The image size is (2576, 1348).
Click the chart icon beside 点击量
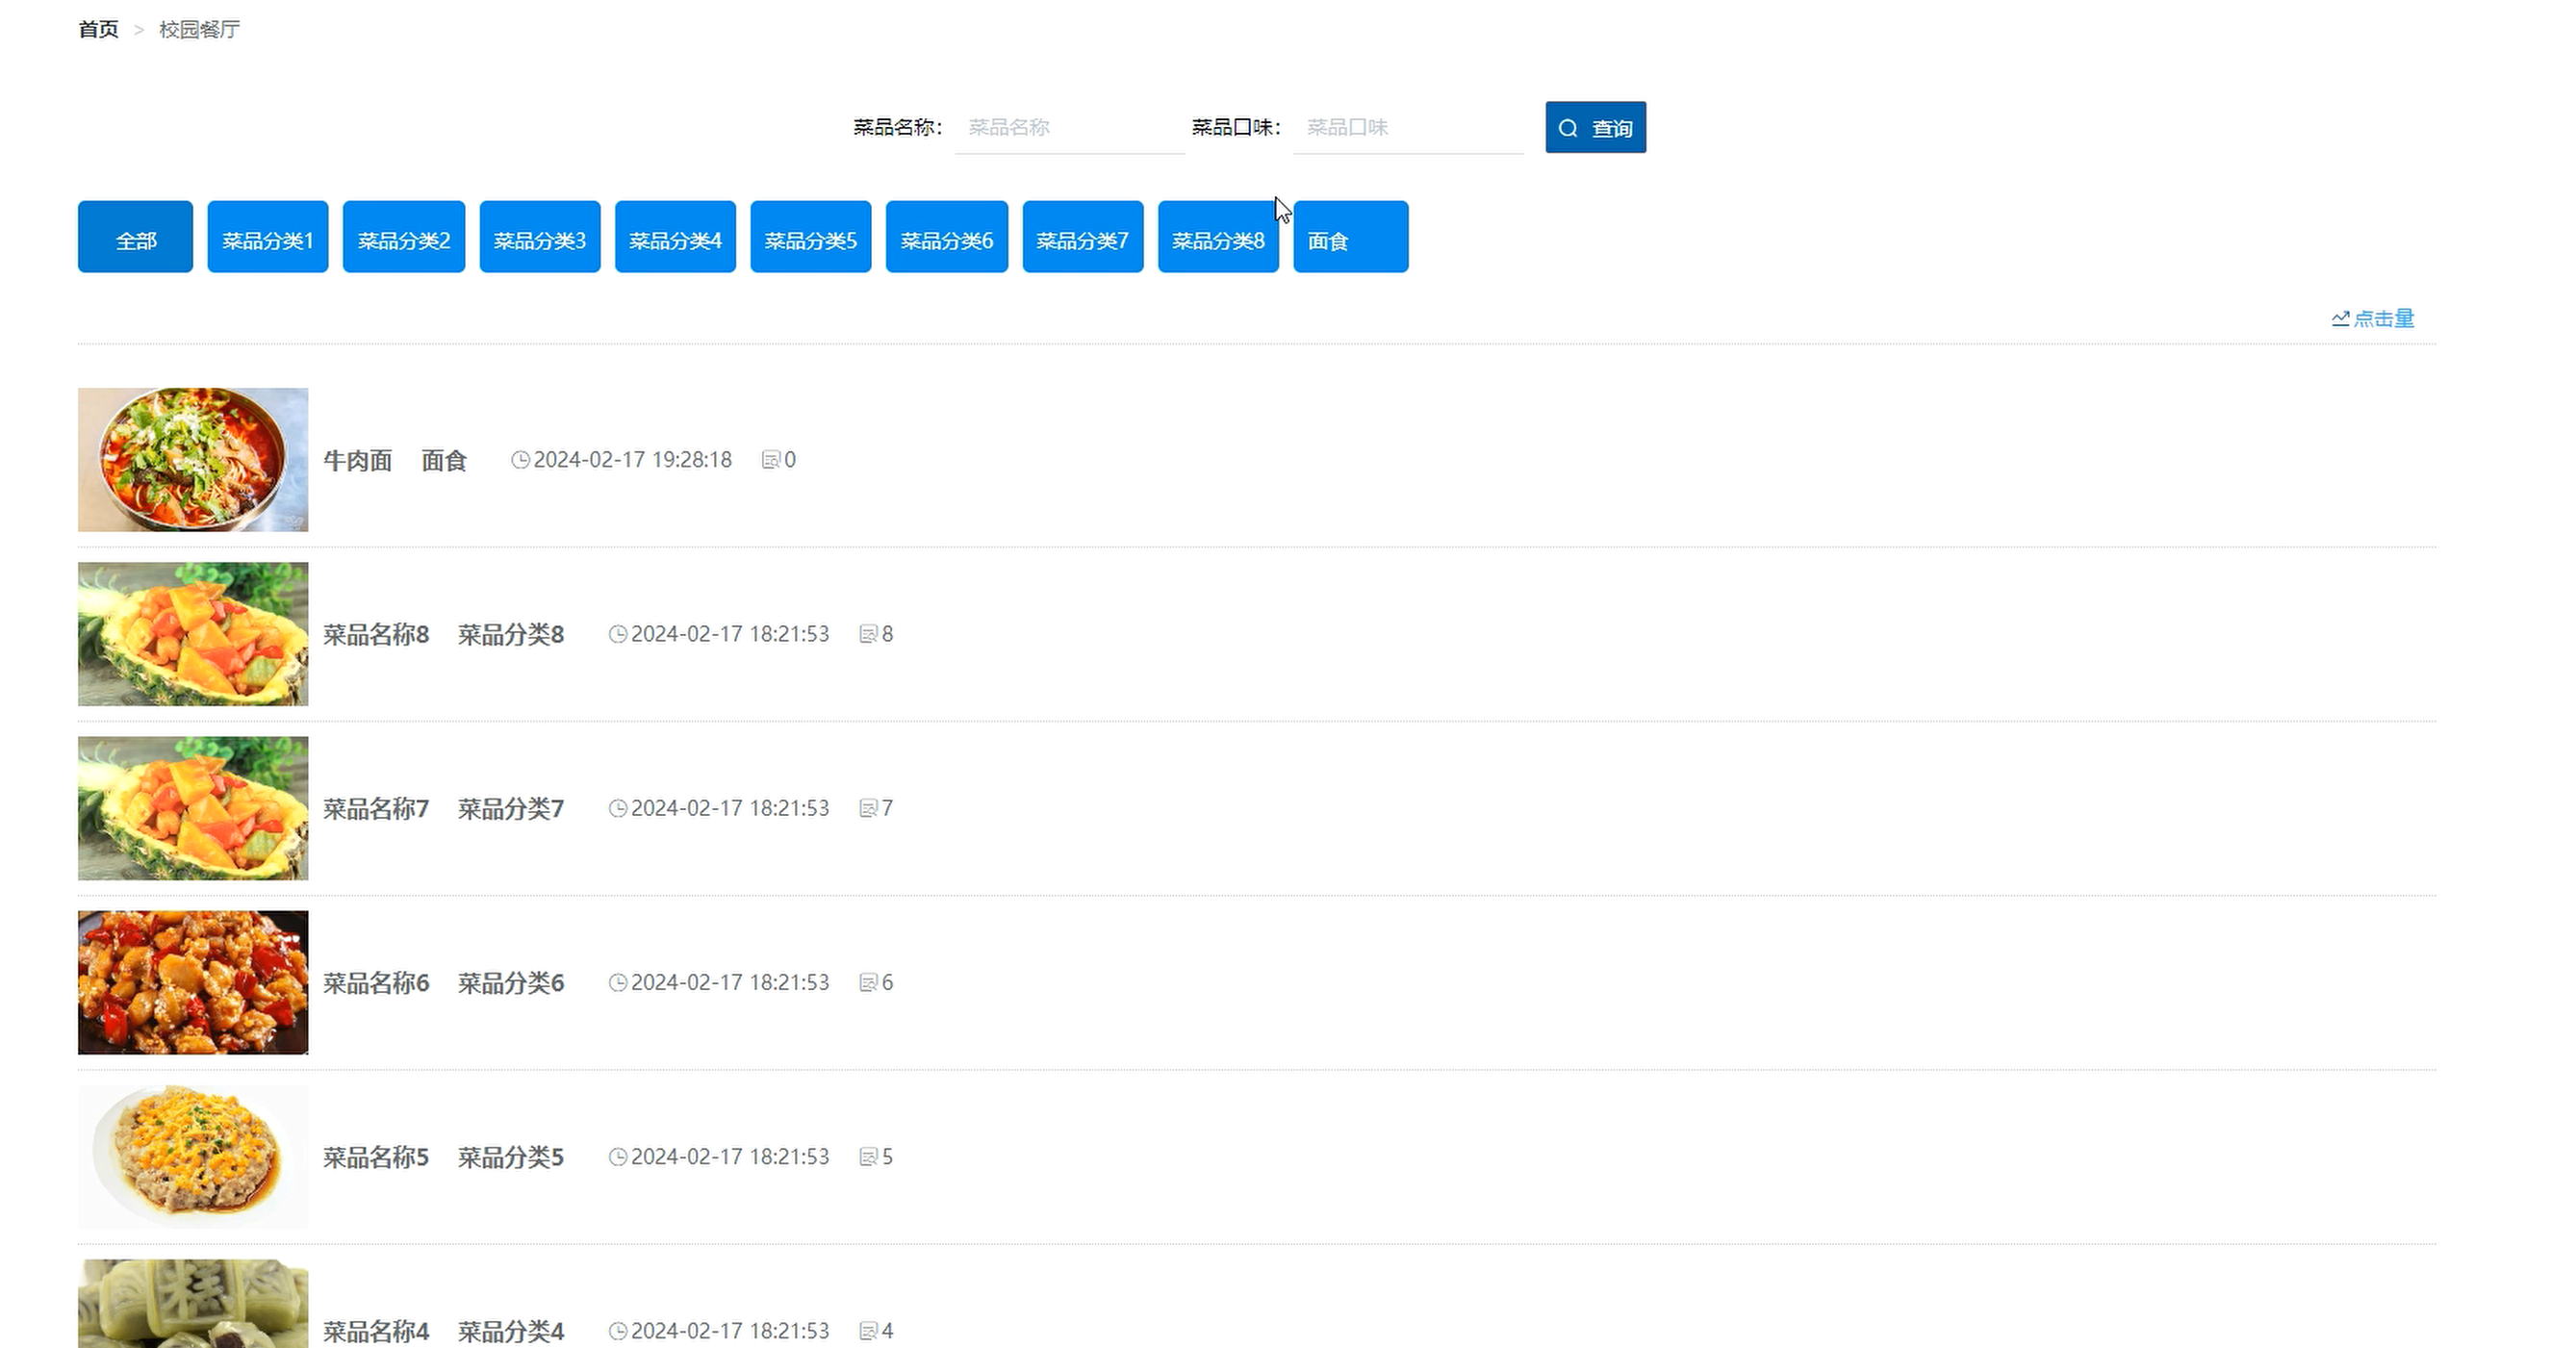2340,318
